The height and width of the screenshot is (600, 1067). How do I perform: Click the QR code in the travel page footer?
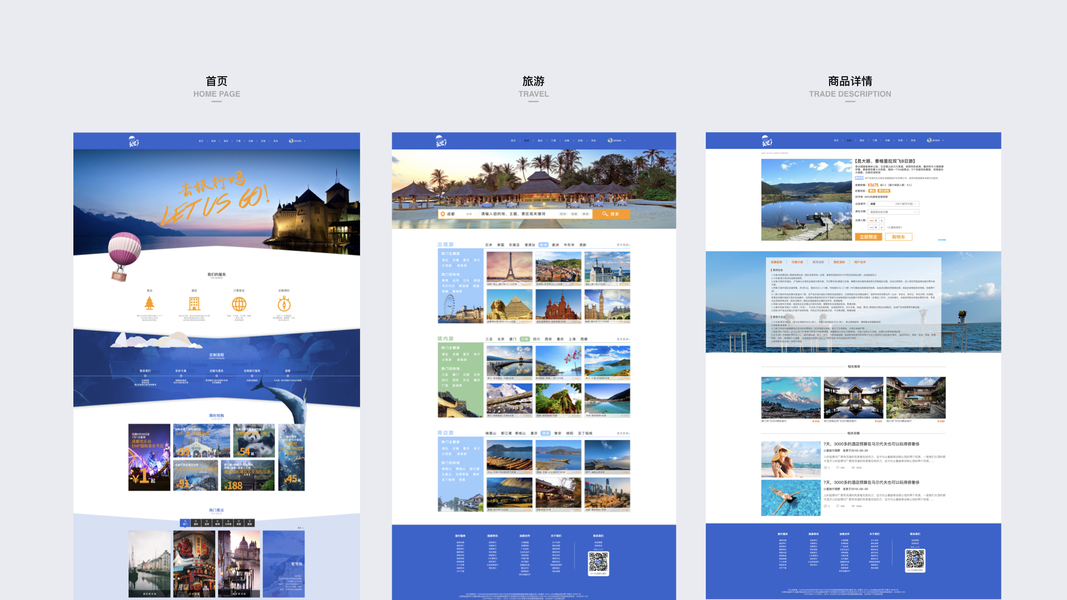pos(598,562)
